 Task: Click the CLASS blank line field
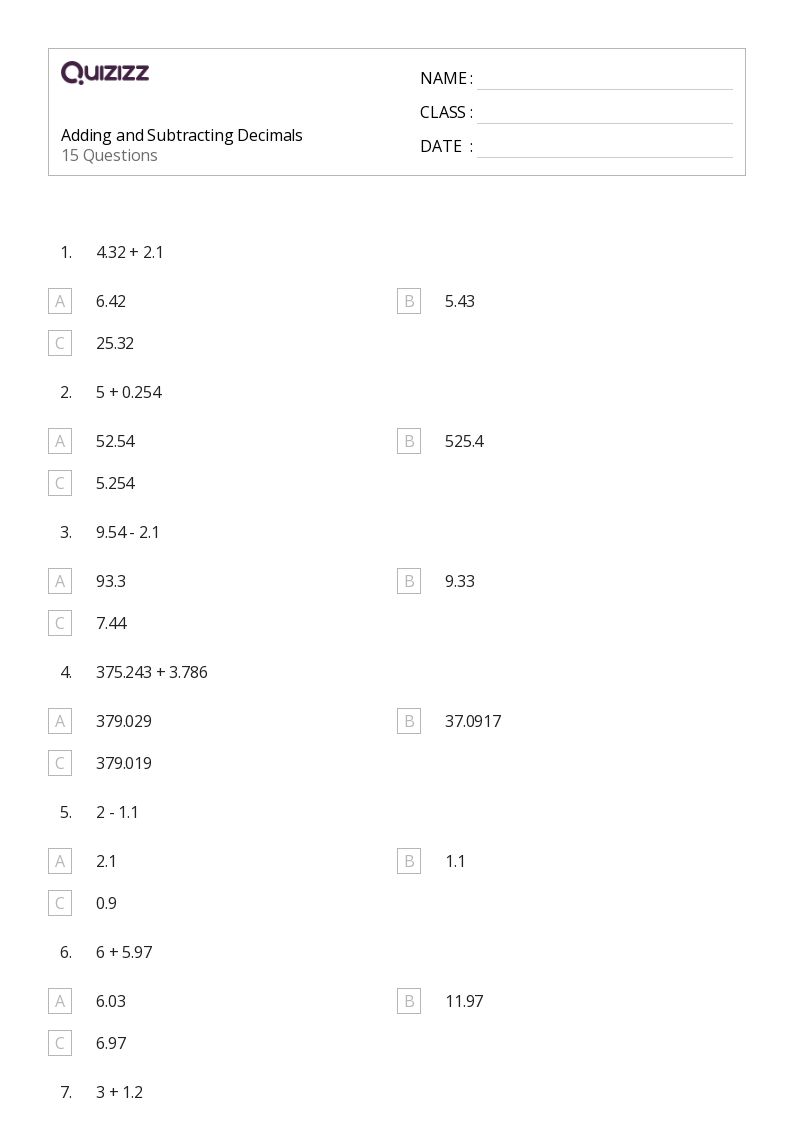click(x=605, y=114)
